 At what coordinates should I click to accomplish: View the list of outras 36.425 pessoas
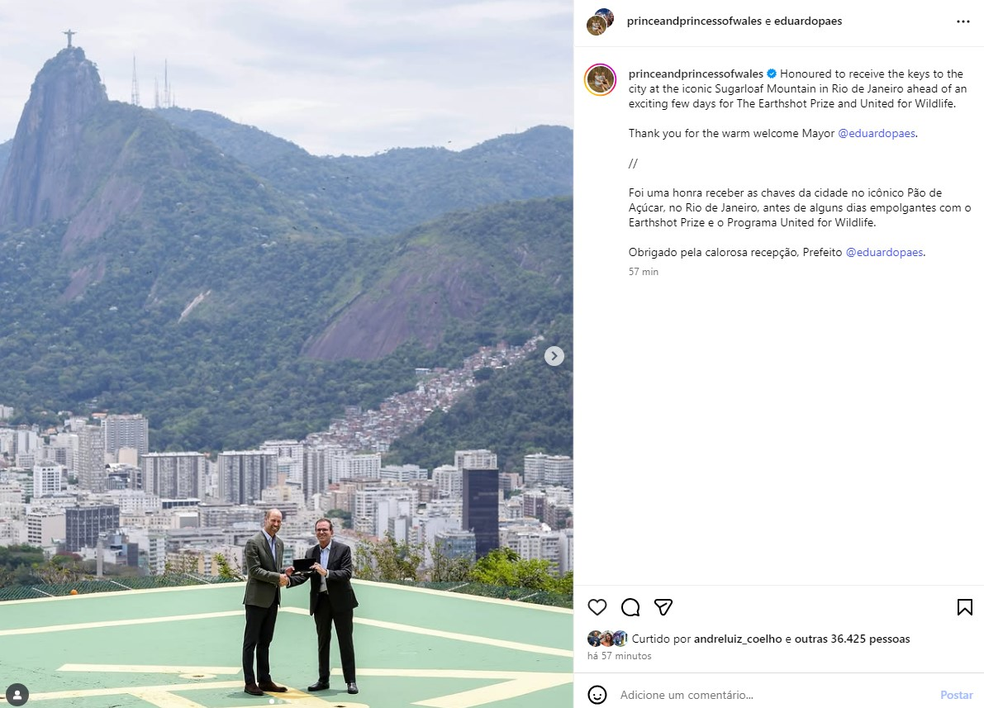point(852,639)
